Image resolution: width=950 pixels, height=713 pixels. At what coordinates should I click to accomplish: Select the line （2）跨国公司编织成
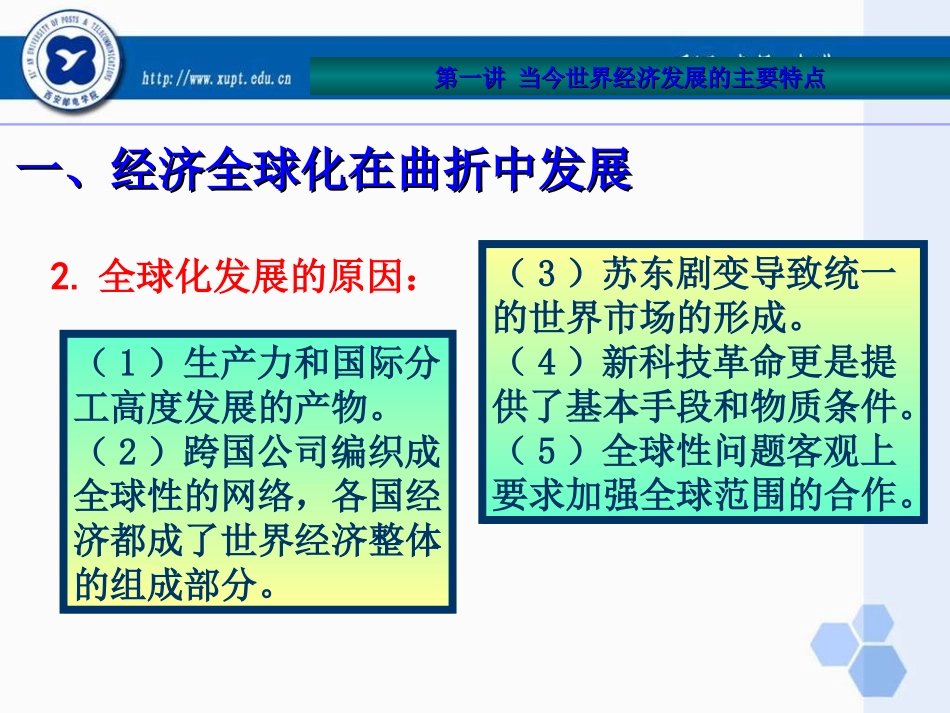point(261,452)
